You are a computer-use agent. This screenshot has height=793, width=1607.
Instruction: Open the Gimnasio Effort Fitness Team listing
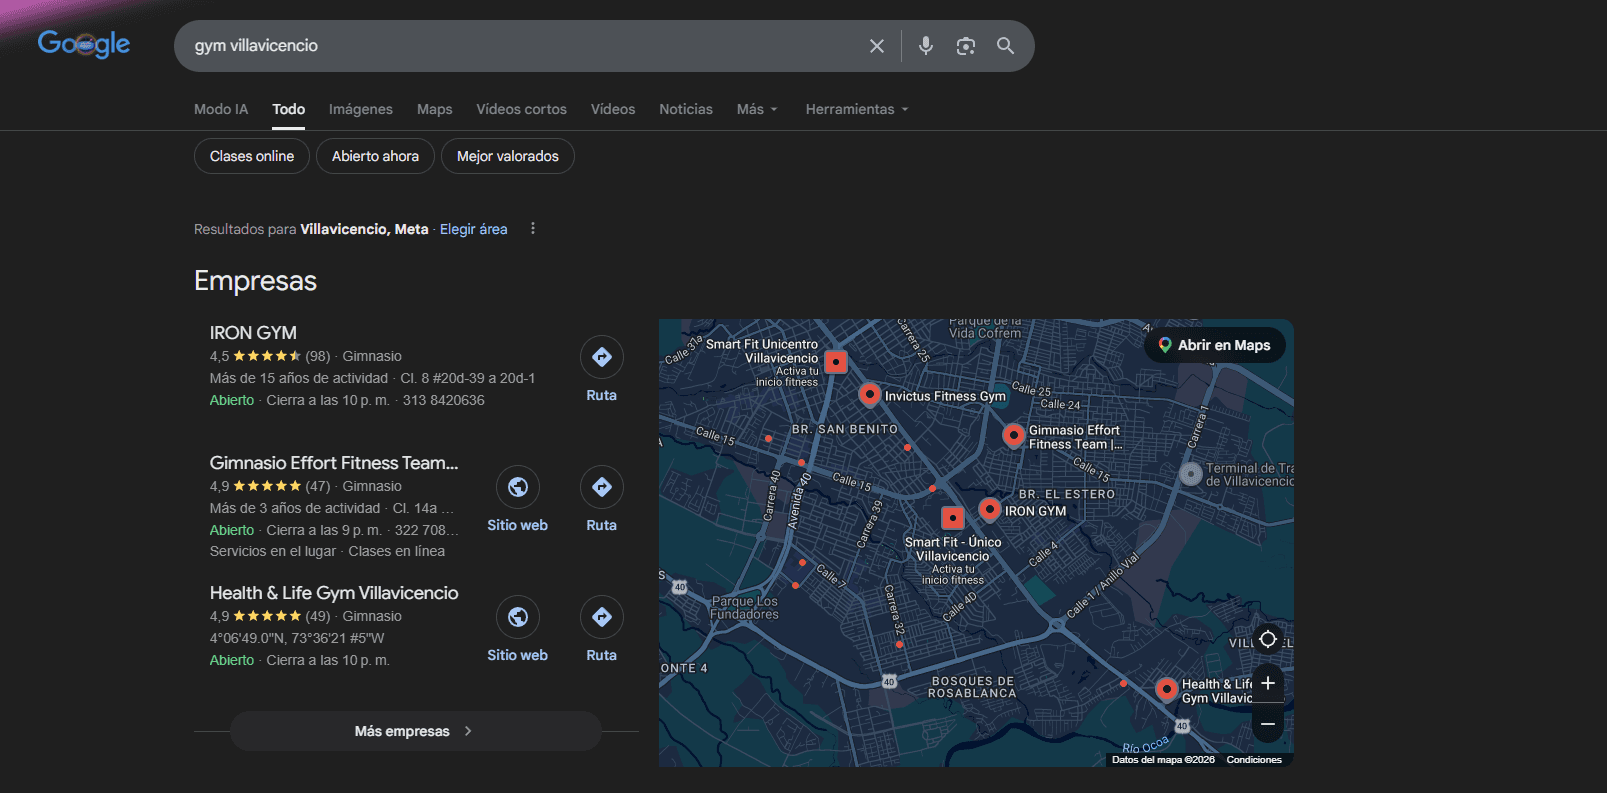pos(334,463)
